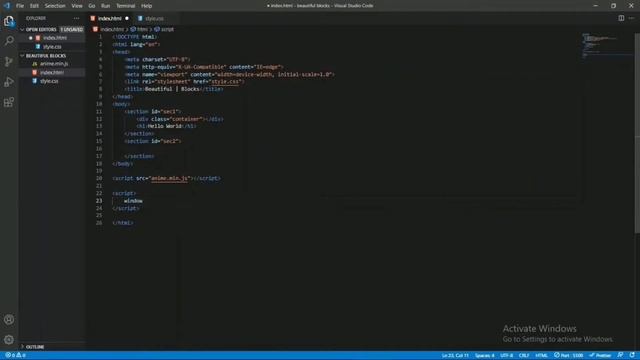Open the Run menu
640x360 pixels.
(105, 6)
